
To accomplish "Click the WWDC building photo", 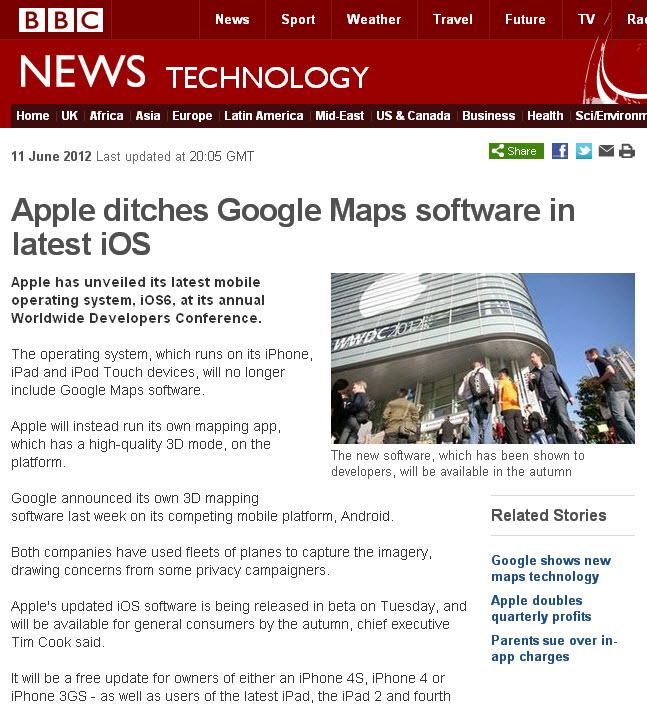I will 483,358.
